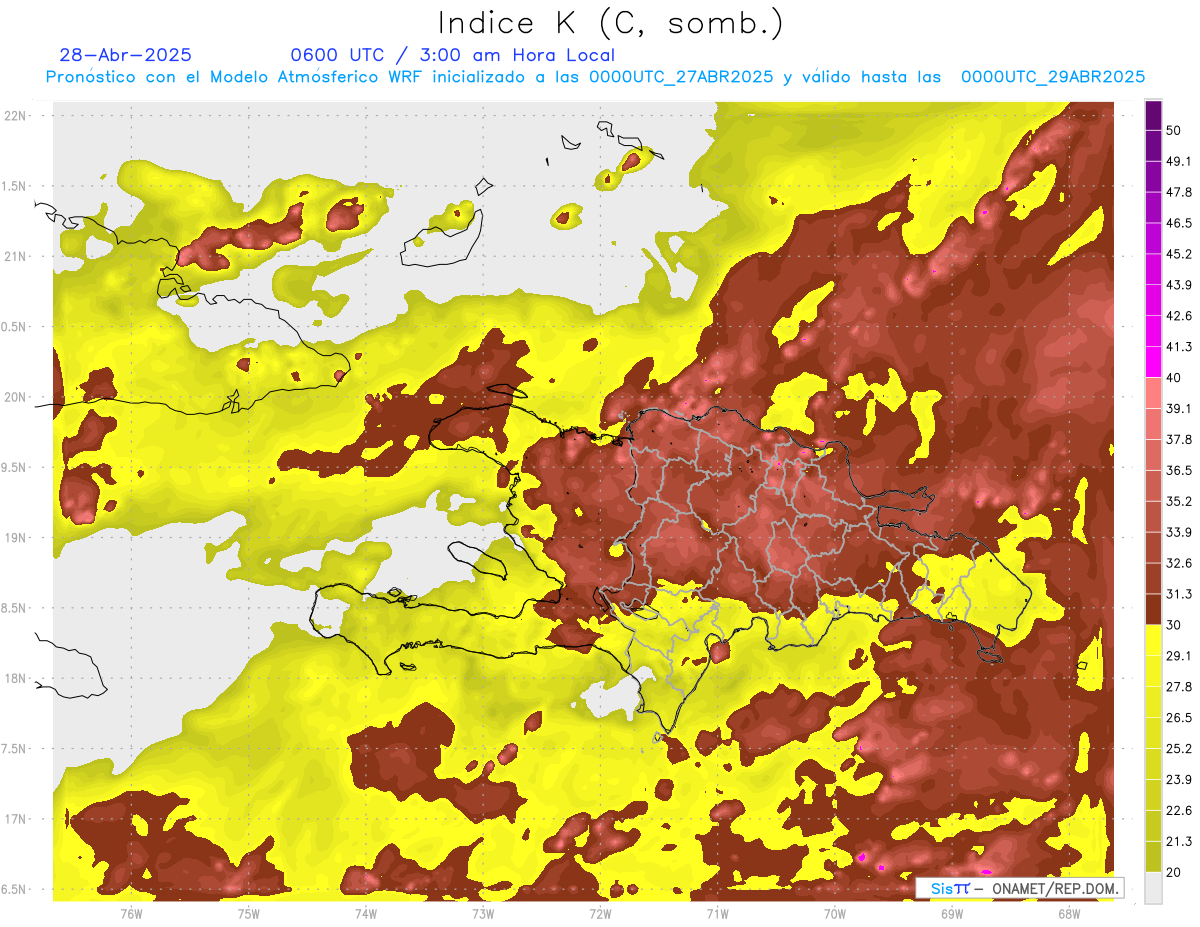This screenshot has height=927, width=1200.
Task: Click the color scale value '45.2'
Action: point(1179,254)
